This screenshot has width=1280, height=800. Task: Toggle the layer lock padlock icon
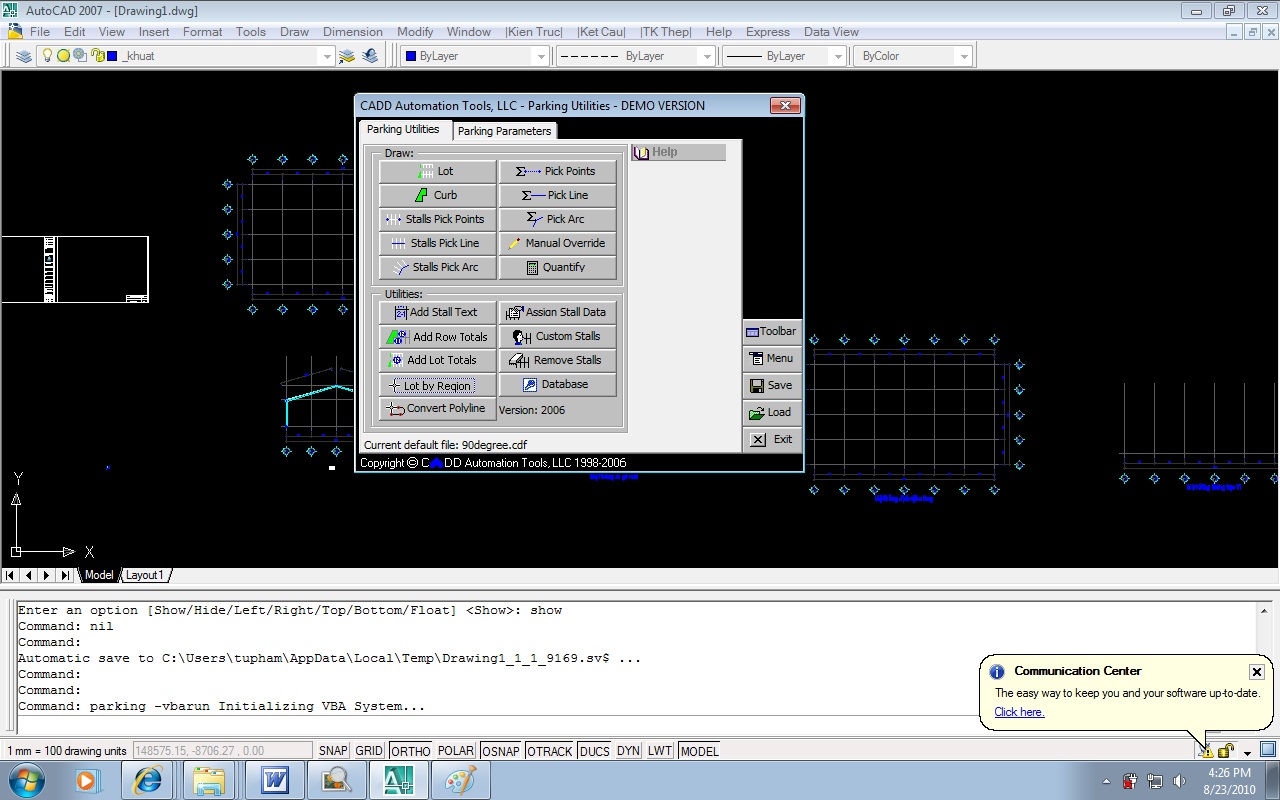[97, 56]
